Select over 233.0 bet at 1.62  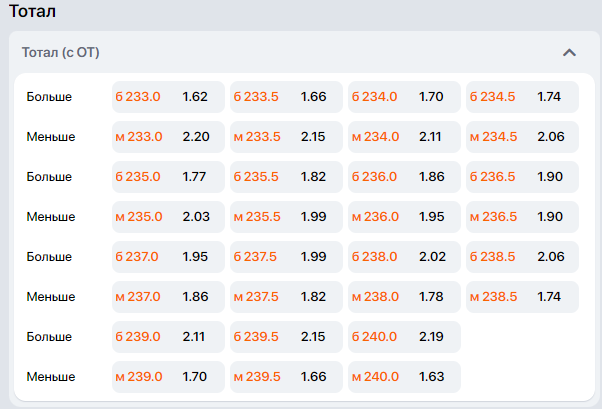pos(168,97)
